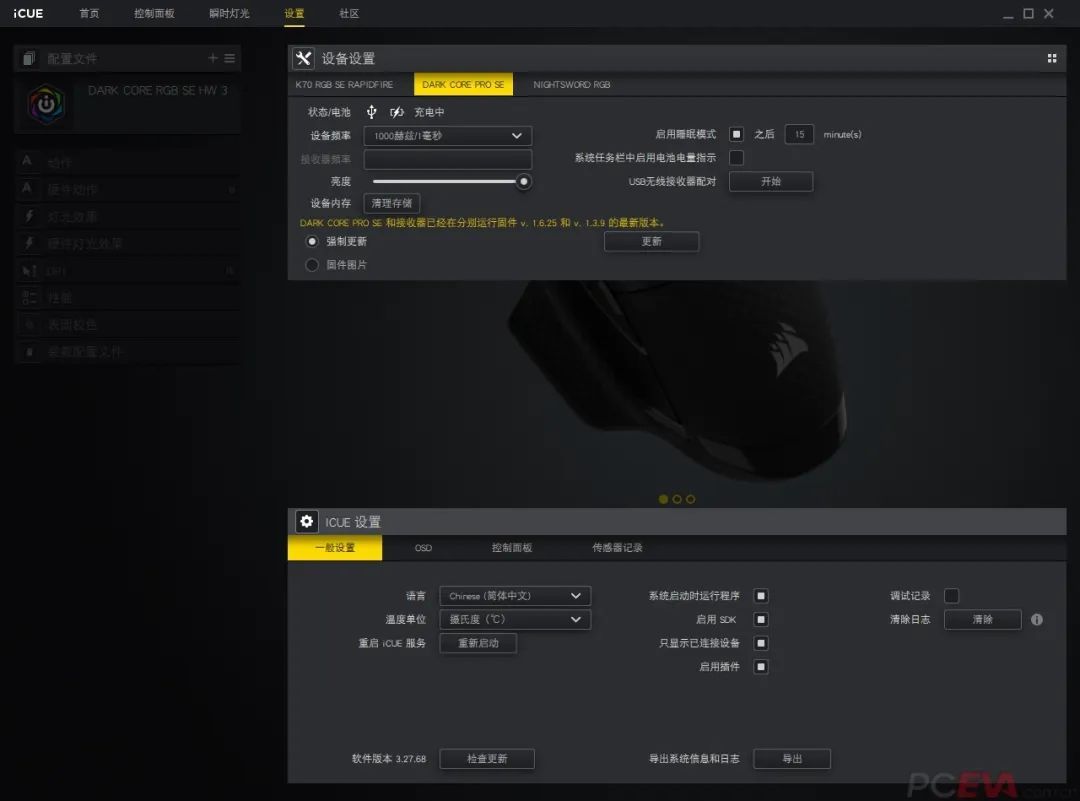Click the iCUE 设置 gear icon
This screenshot has width=1080, height=801.
pos(307,521)
